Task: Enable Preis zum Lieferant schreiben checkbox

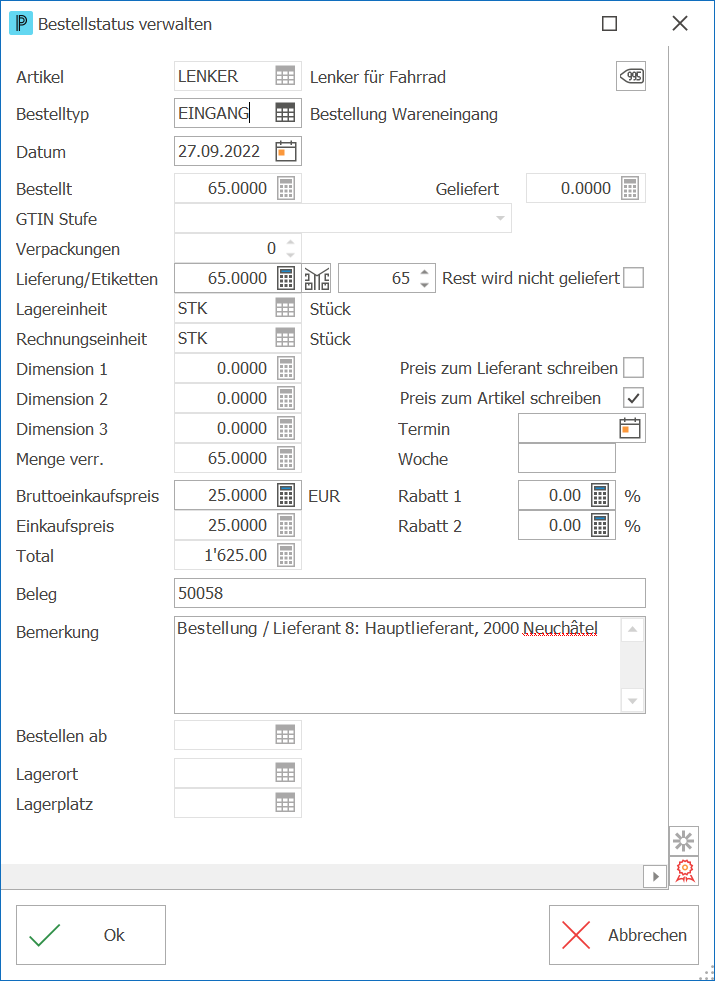Action: tap(634, 368)
